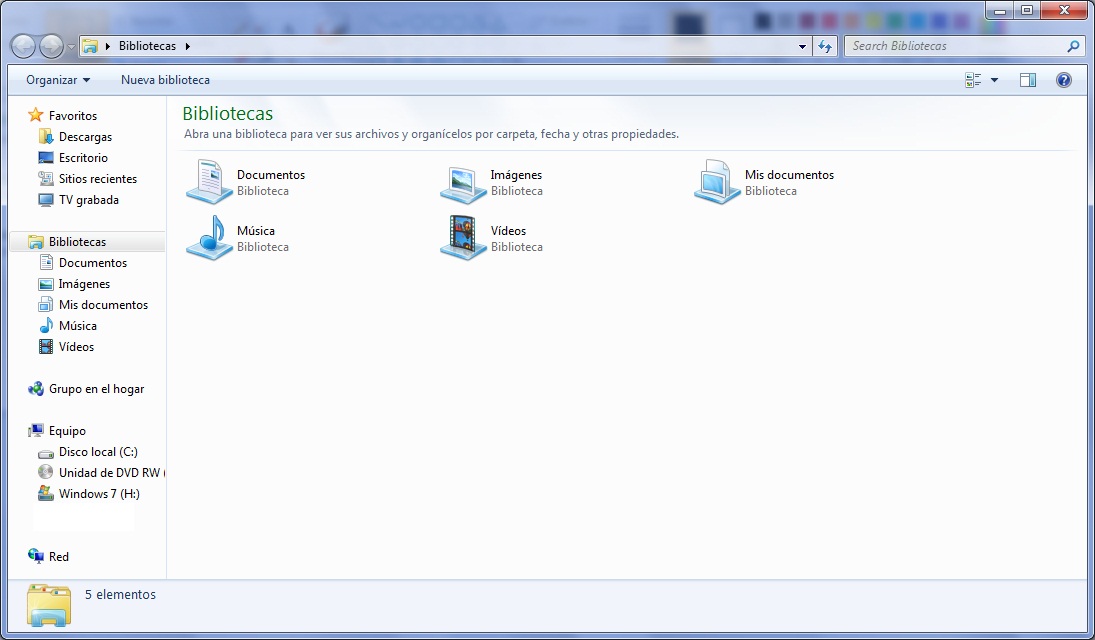Open Grupo en el hogar
Screen dimensions: 1095x640
tap(96, 389)
